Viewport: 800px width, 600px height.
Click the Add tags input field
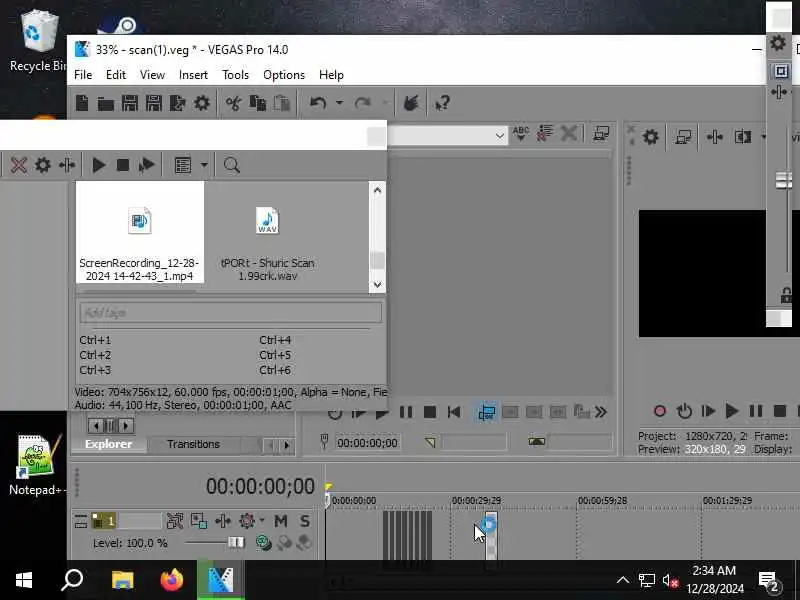(x=231, y=312)
